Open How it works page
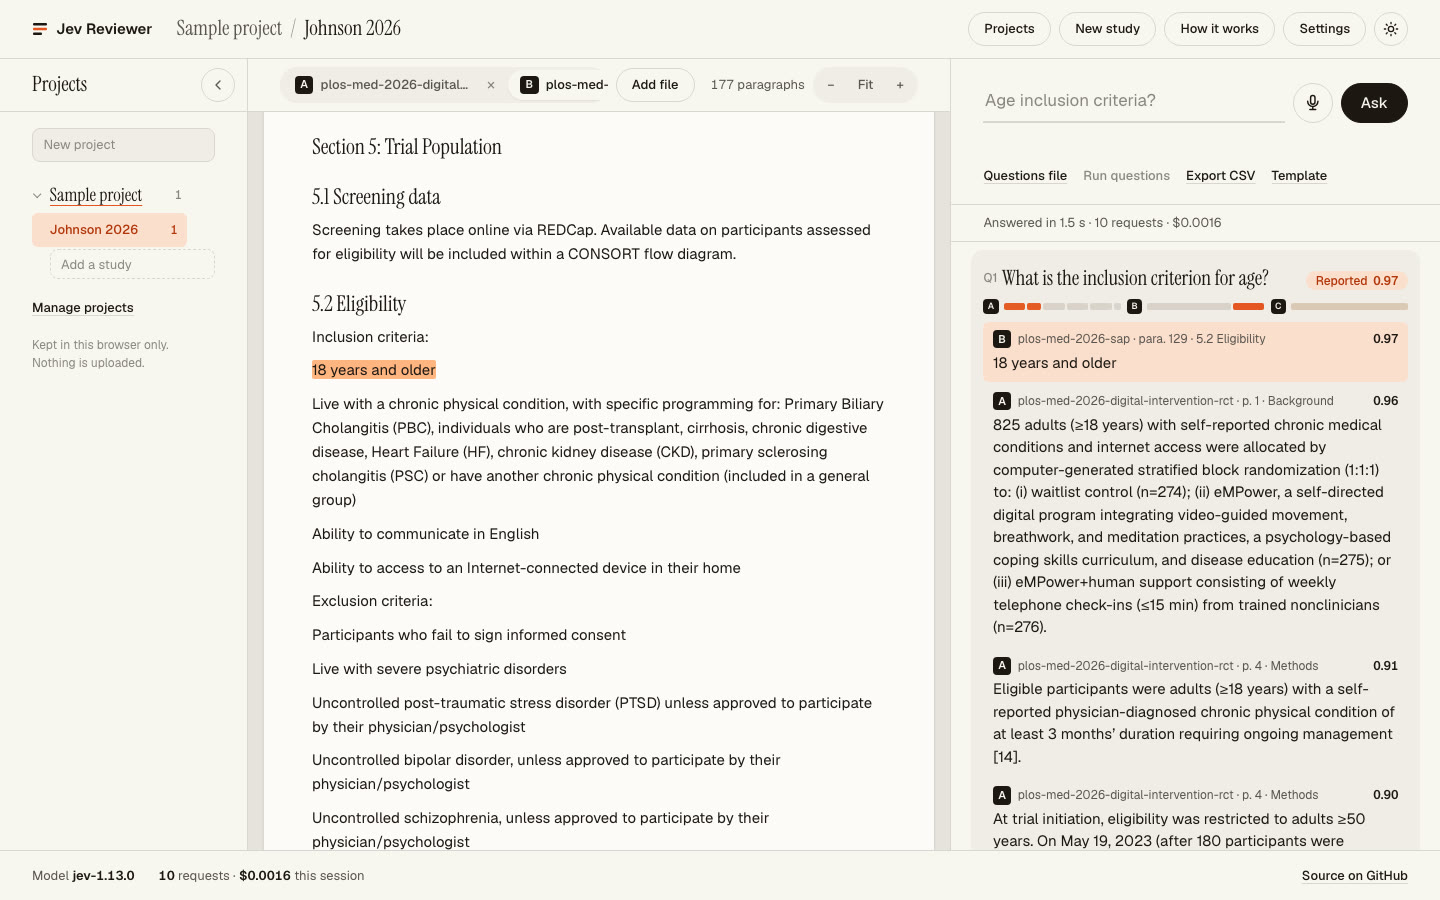Screen dimensions: 1440x900 click(1219, 29)
